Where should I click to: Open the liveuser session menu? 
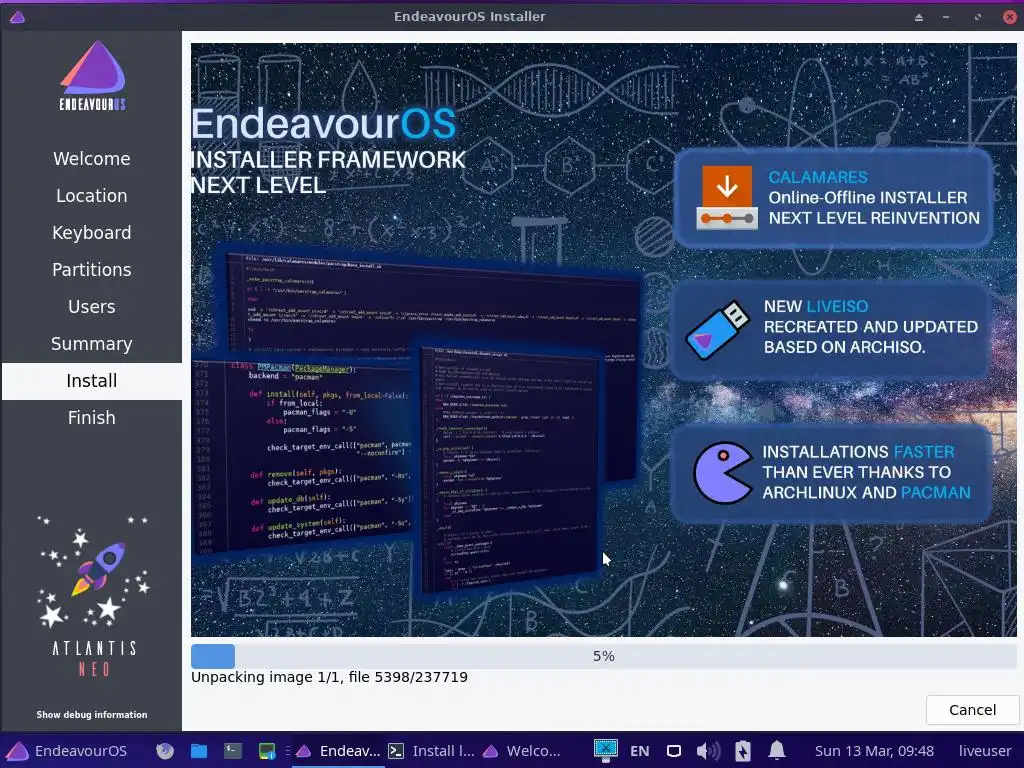[985, 751]
